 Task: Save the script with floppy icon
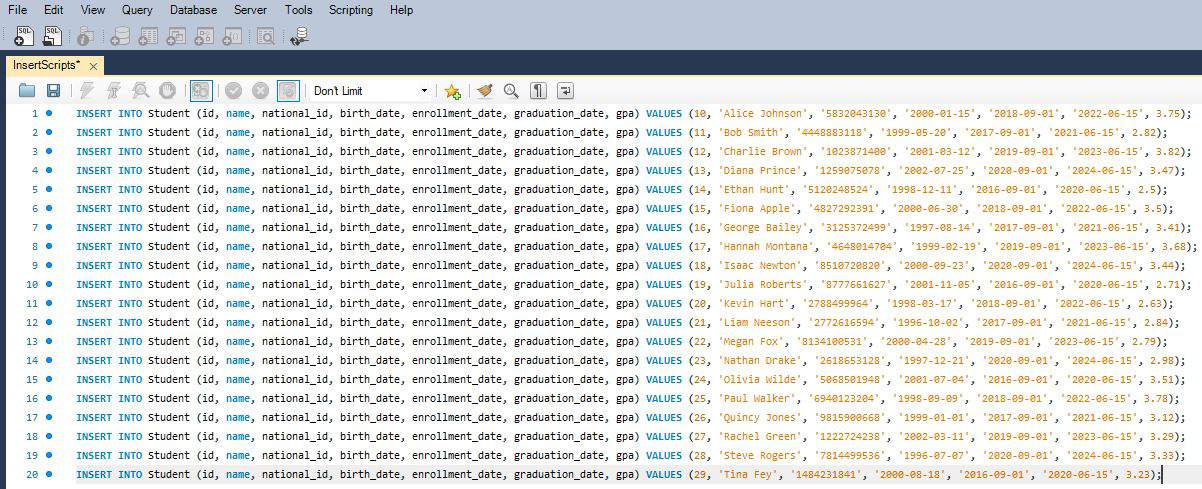(x=53, y=91)
